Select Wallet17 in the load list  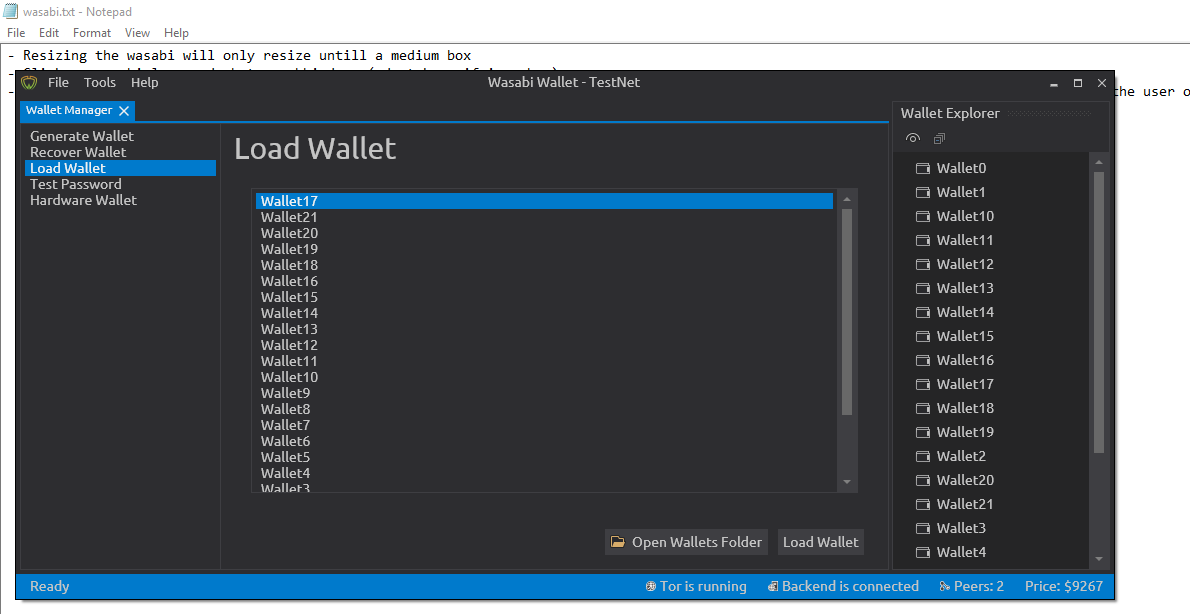(x=544, y=201)
